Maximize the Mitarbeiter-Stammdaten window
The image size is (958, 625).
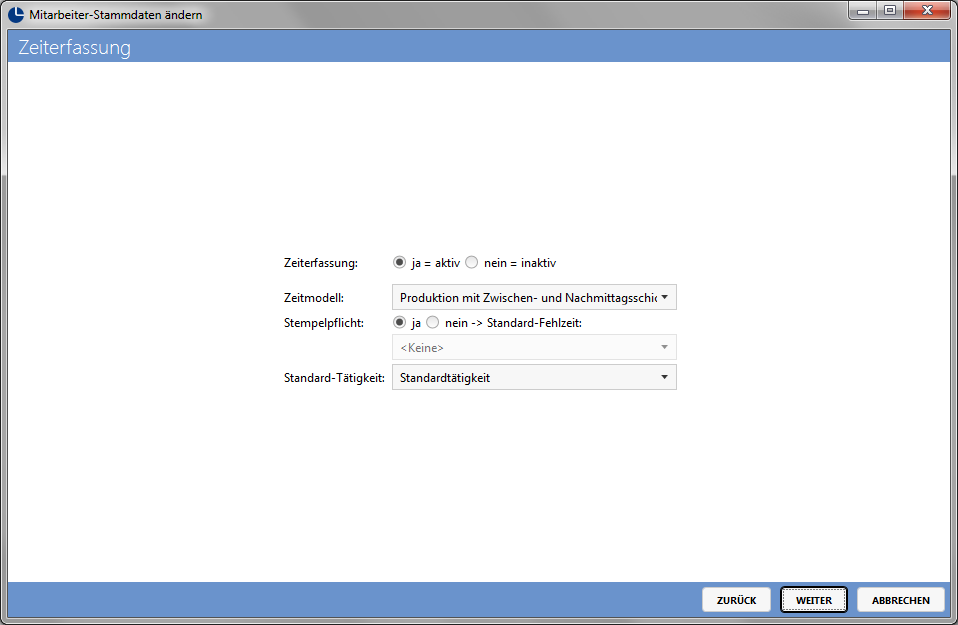890,10
